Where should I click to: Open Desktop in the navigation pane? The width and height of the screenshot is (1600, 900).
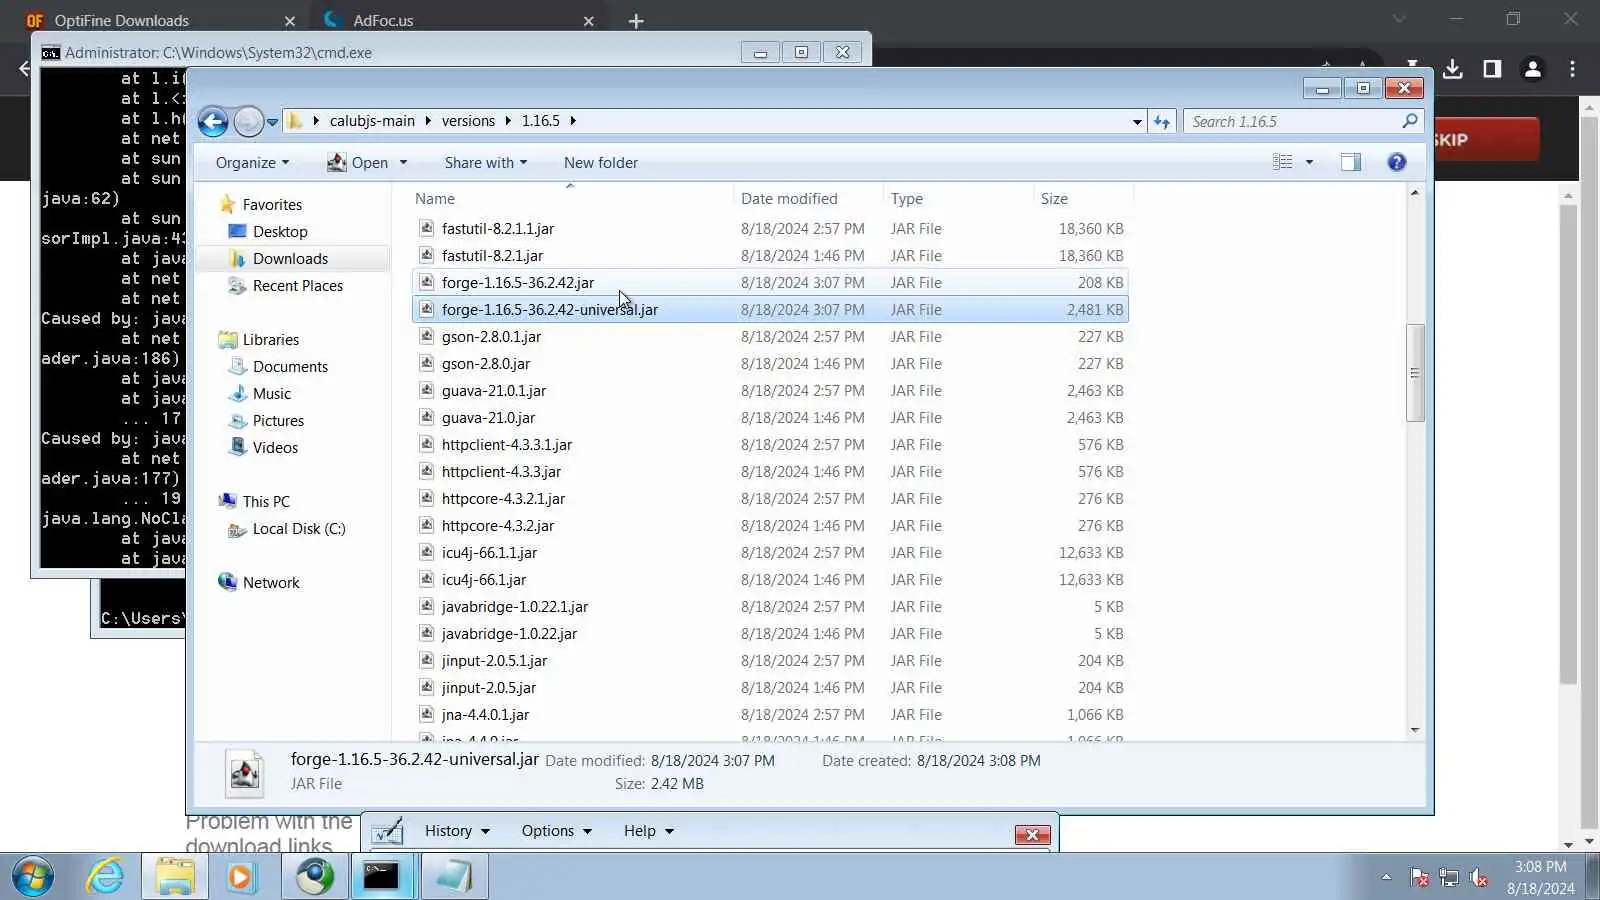tap(280, 231)
